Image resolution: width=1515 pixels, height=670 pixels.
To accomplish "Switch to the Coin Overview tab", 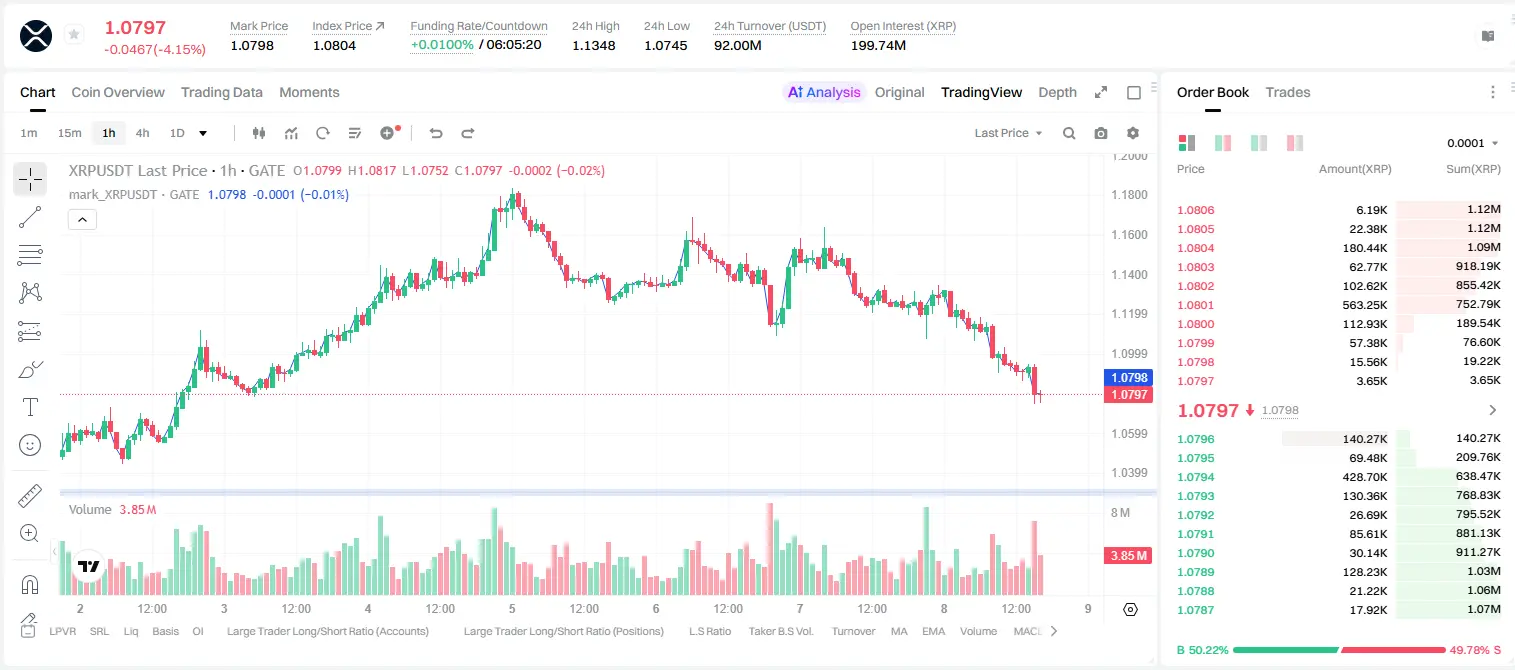I will [x=118, y=92].
